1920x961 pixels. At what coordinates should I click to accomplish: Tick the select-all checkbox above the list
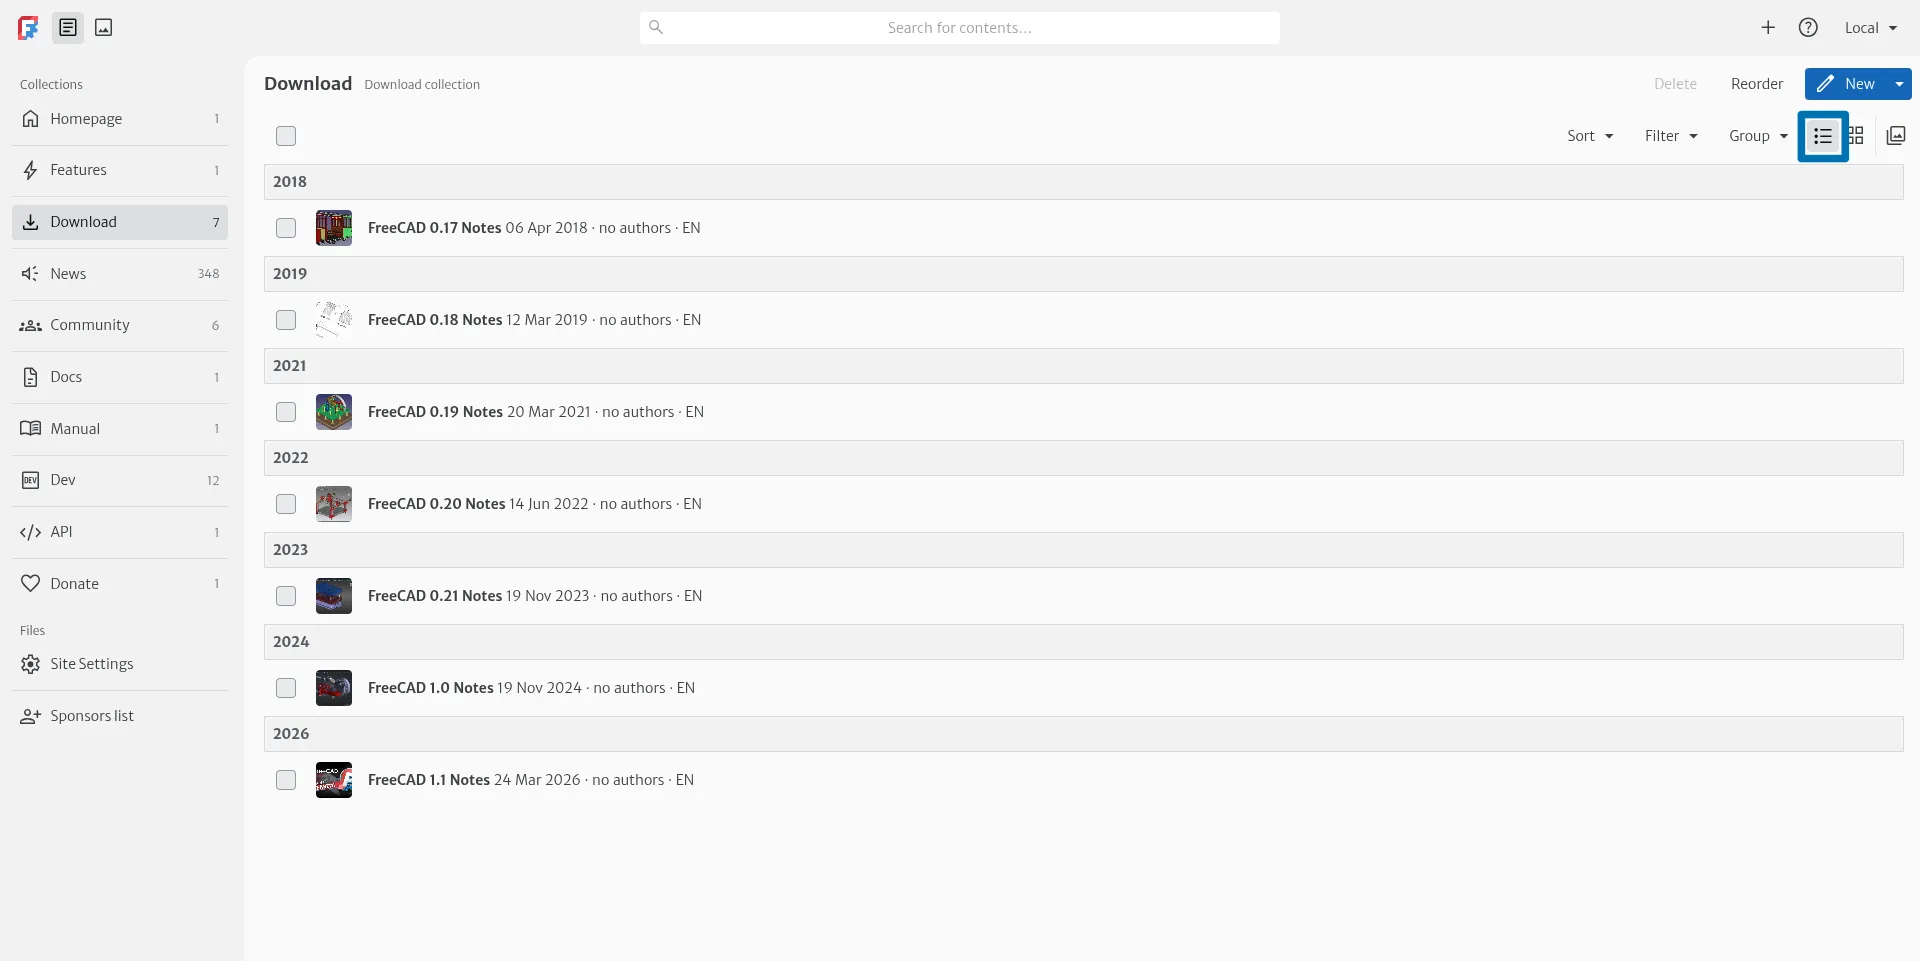pyautogui.click(x=286, y=136)
